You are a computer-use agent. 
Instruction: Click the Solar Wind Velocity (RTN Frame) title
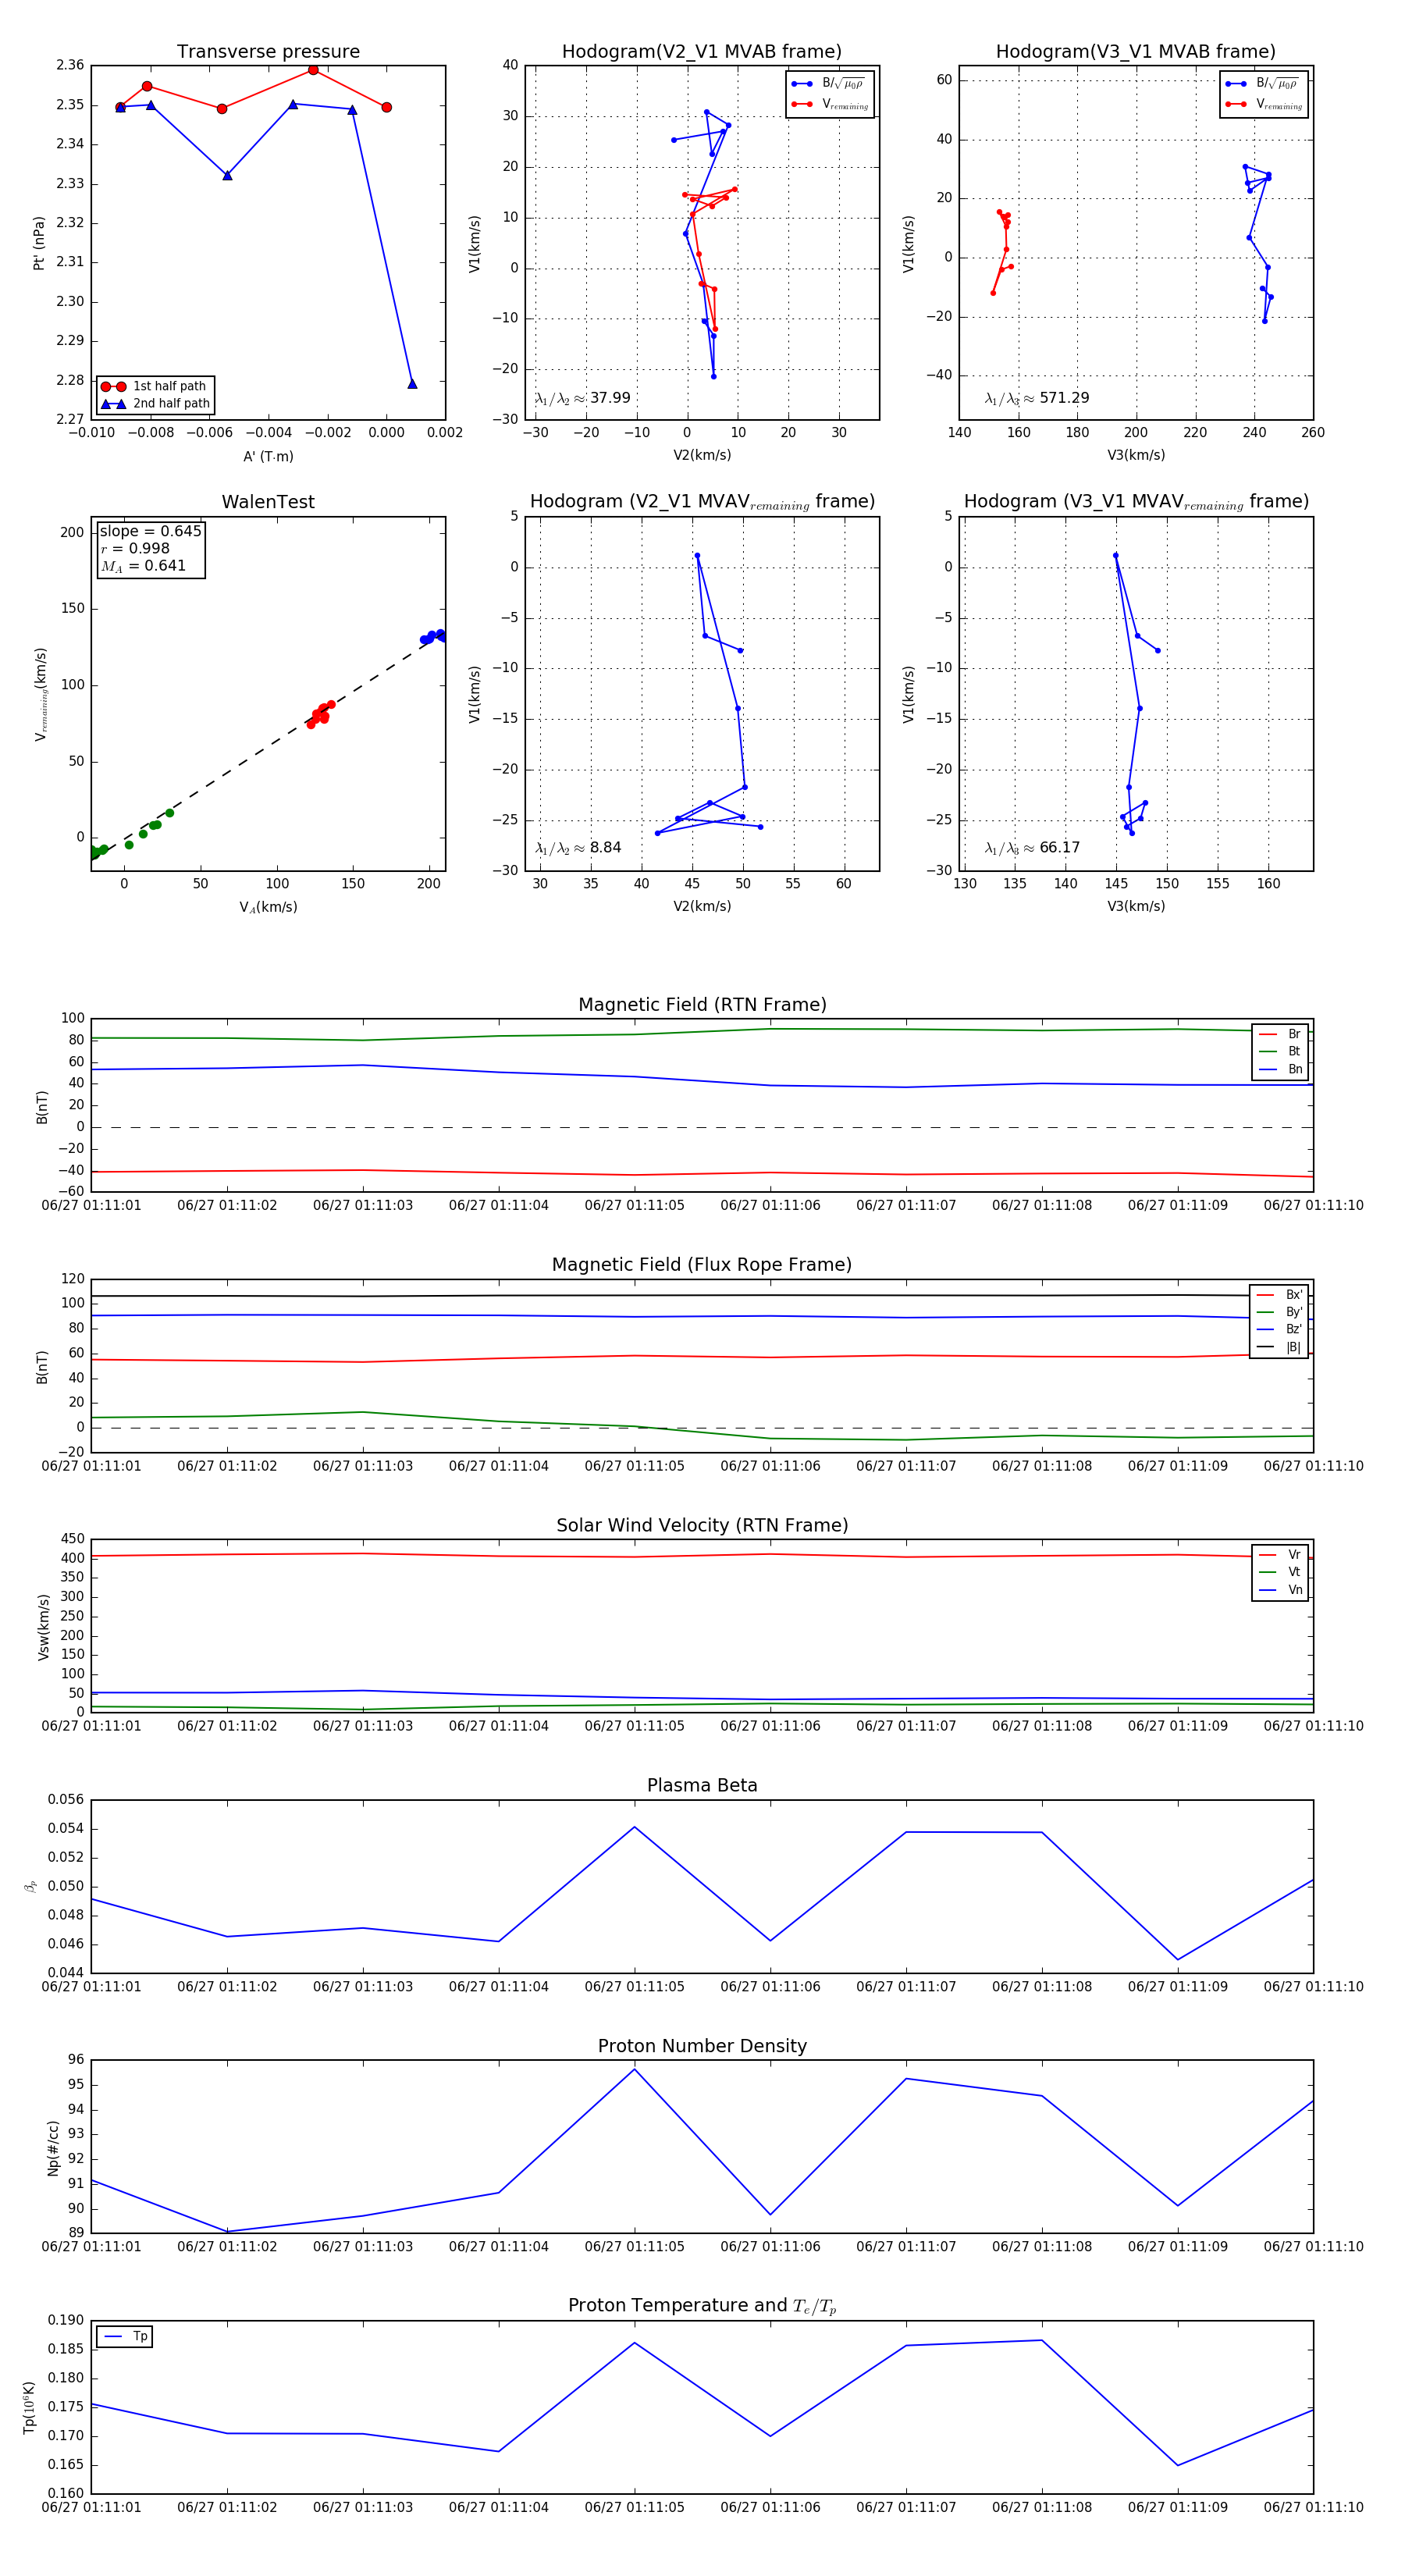[x=702, y=1525]
